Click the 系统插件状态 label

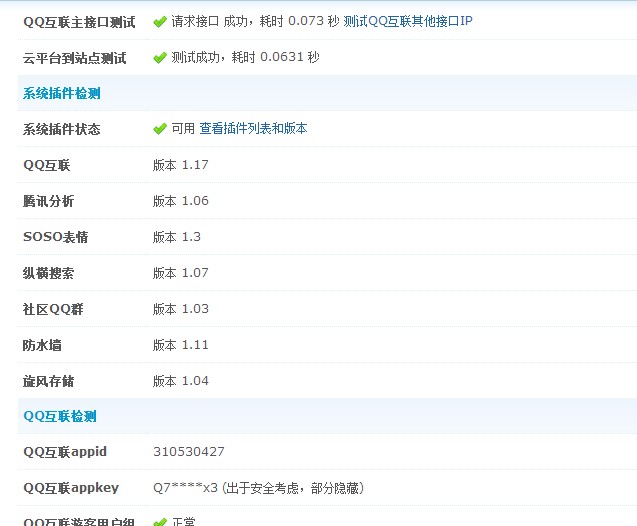[x=61, y=130]
